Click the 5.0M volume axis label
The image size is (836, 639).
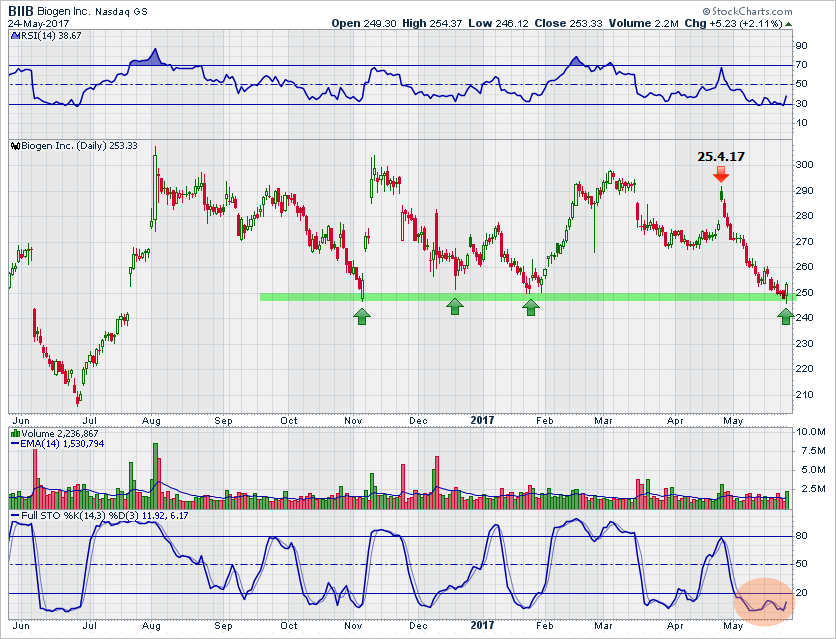click(x=813, y=470)
